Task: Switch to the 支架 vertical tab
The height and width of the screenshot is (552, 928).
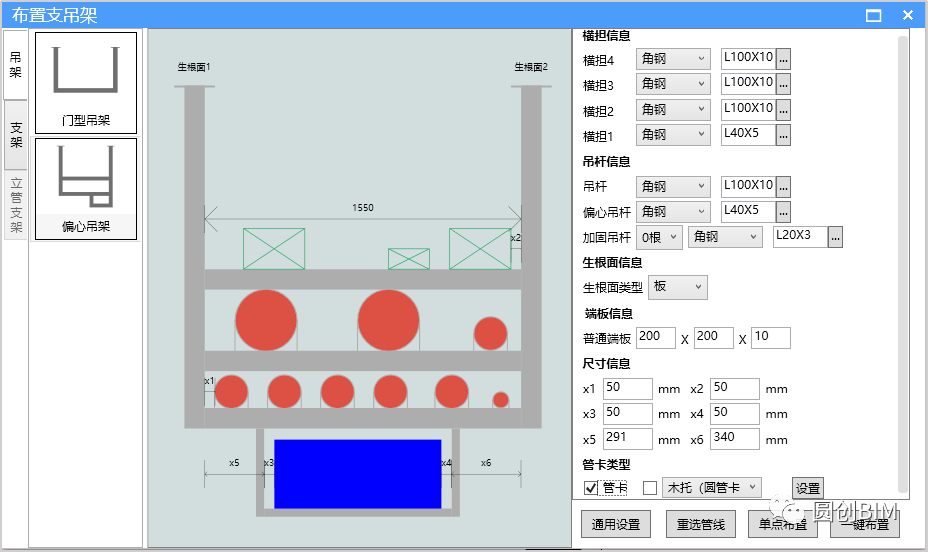Action: (x=15, y=135)
